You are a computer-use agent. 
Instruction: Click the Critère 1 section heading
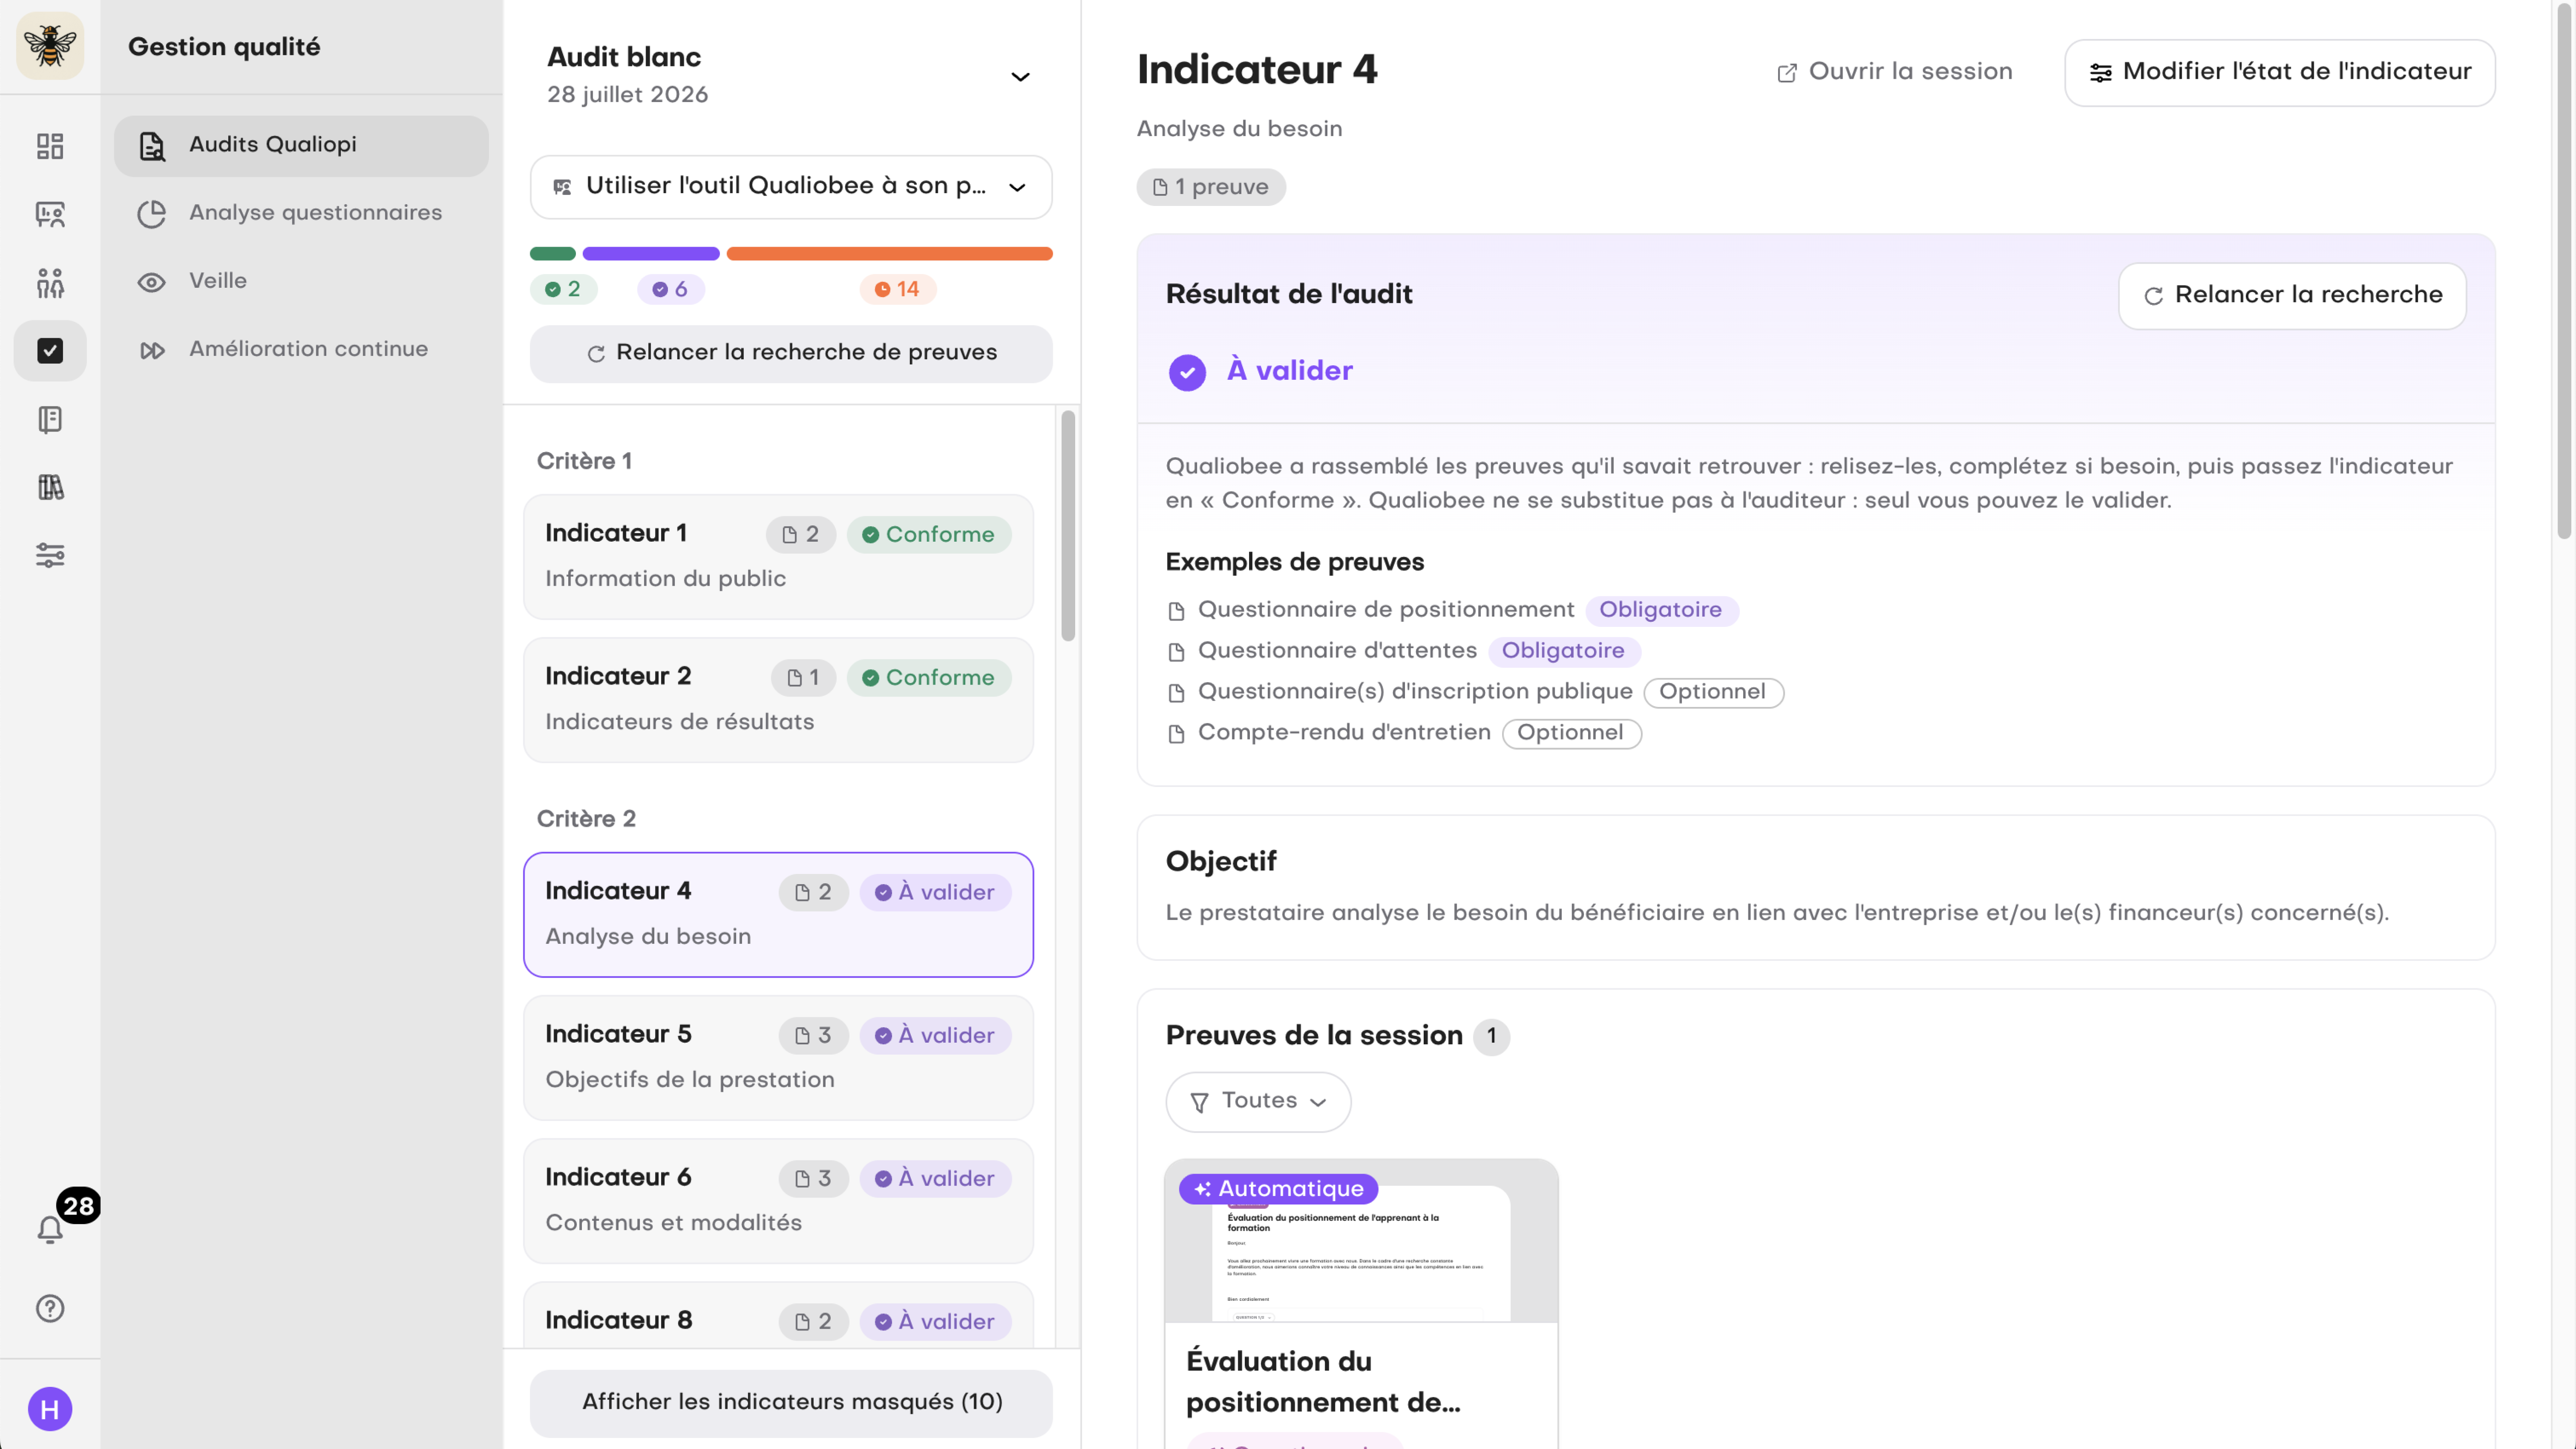pos(584,461)
